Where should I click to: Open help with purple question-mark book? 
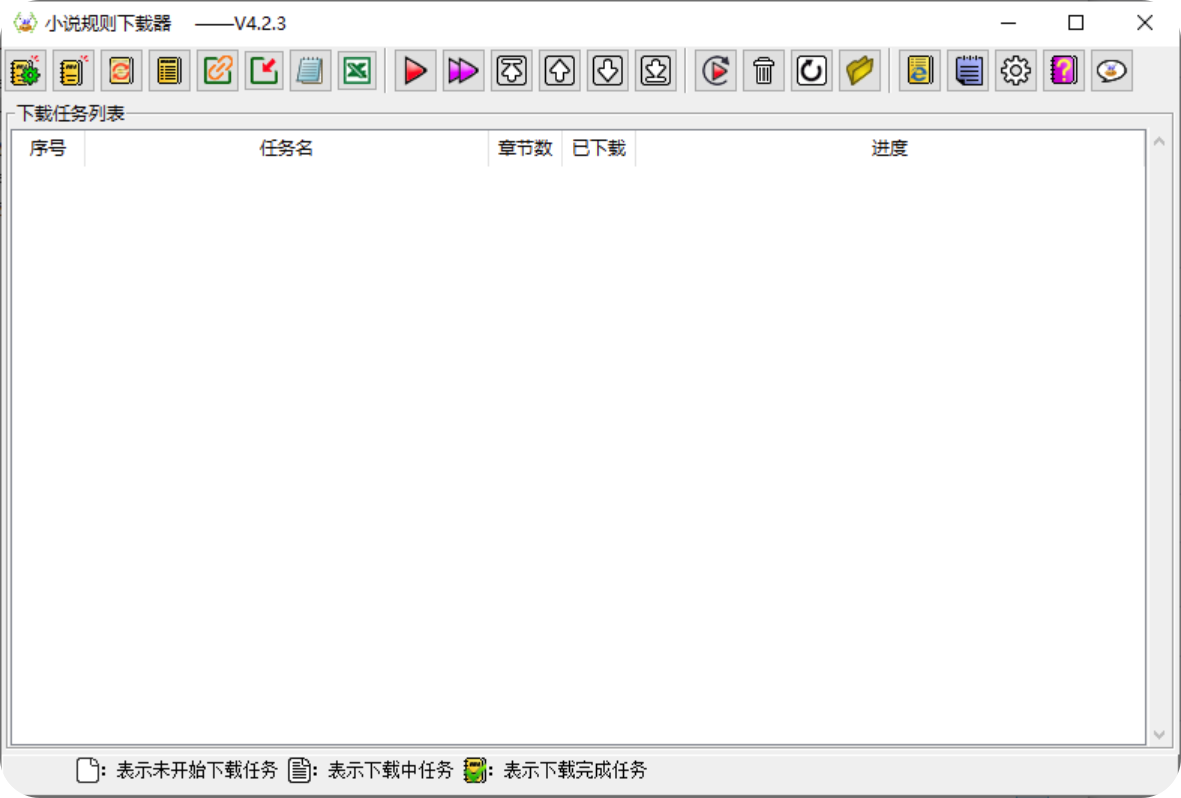click(x=1064, y=71)
